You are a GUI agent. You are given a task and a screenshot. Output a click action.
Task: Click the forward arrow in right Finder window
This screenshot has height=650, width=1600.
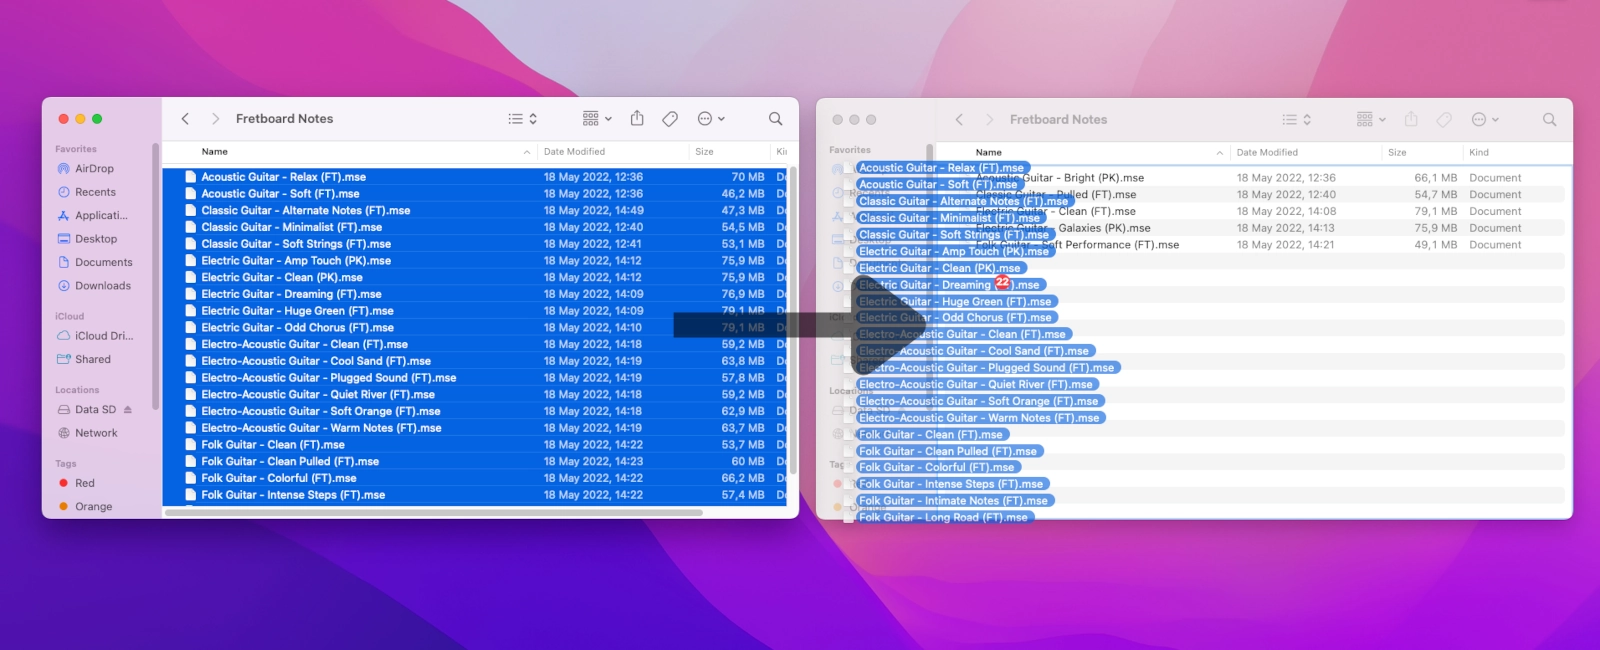pyautogui.click(x=989, y=120)
